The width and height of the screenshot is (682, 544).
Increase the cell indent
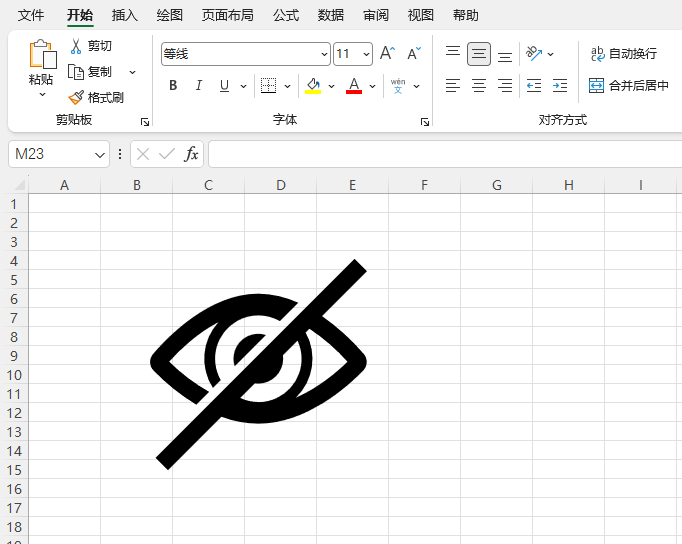coord(560,86)
